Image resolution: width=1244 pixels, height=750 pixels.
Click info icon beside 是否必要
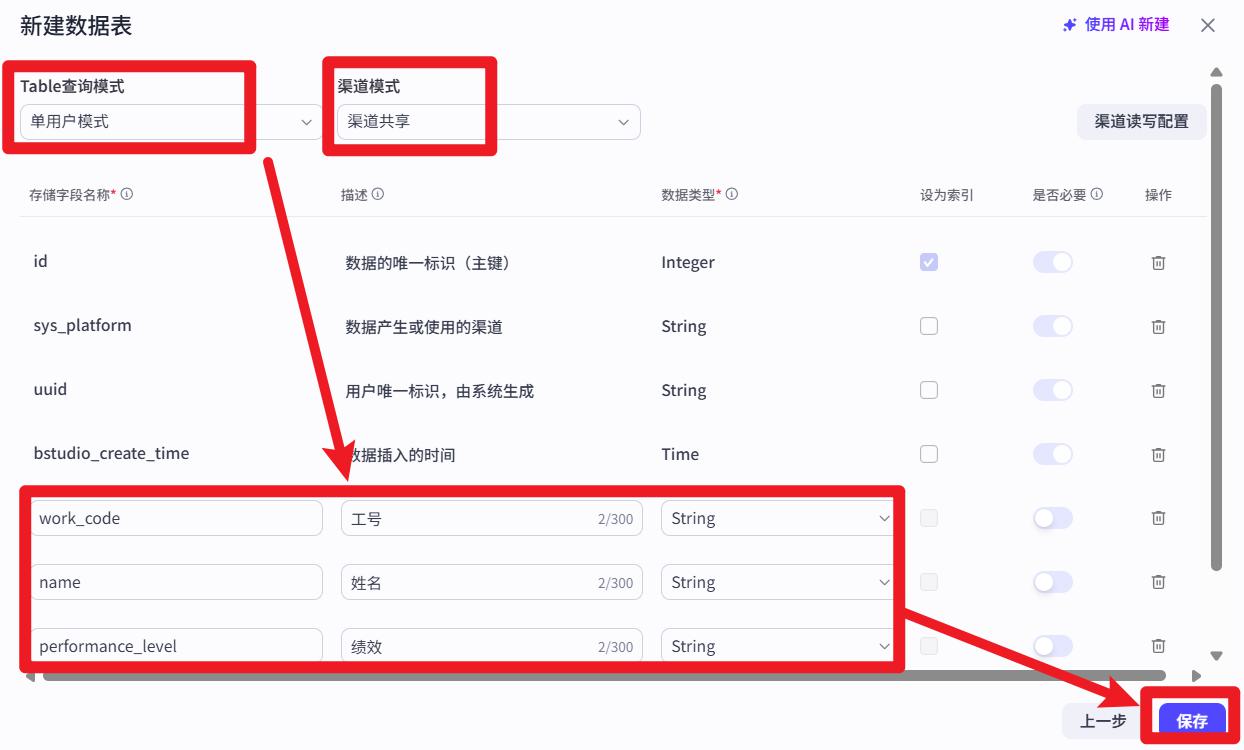[1097, 194]
